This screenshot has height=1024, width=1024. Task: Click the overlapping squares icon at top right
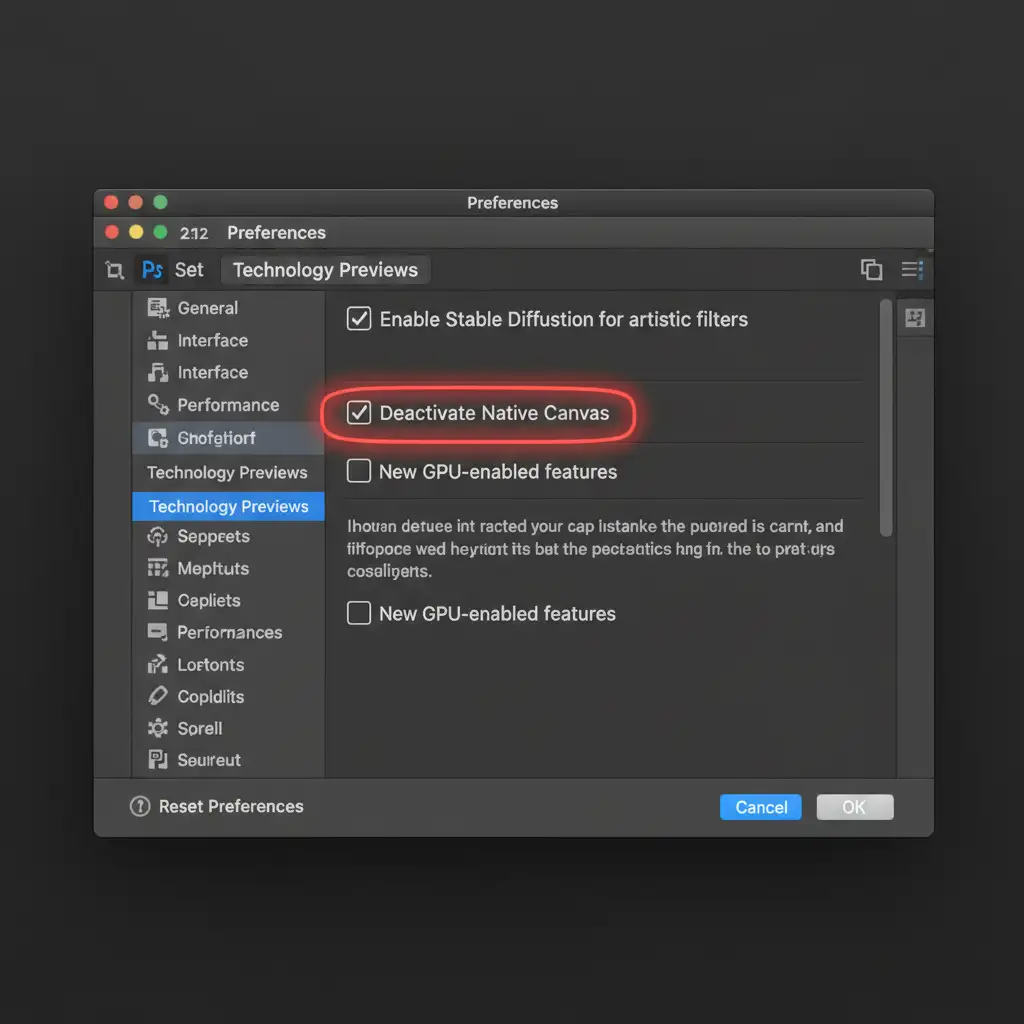click(x=871, y=269)
